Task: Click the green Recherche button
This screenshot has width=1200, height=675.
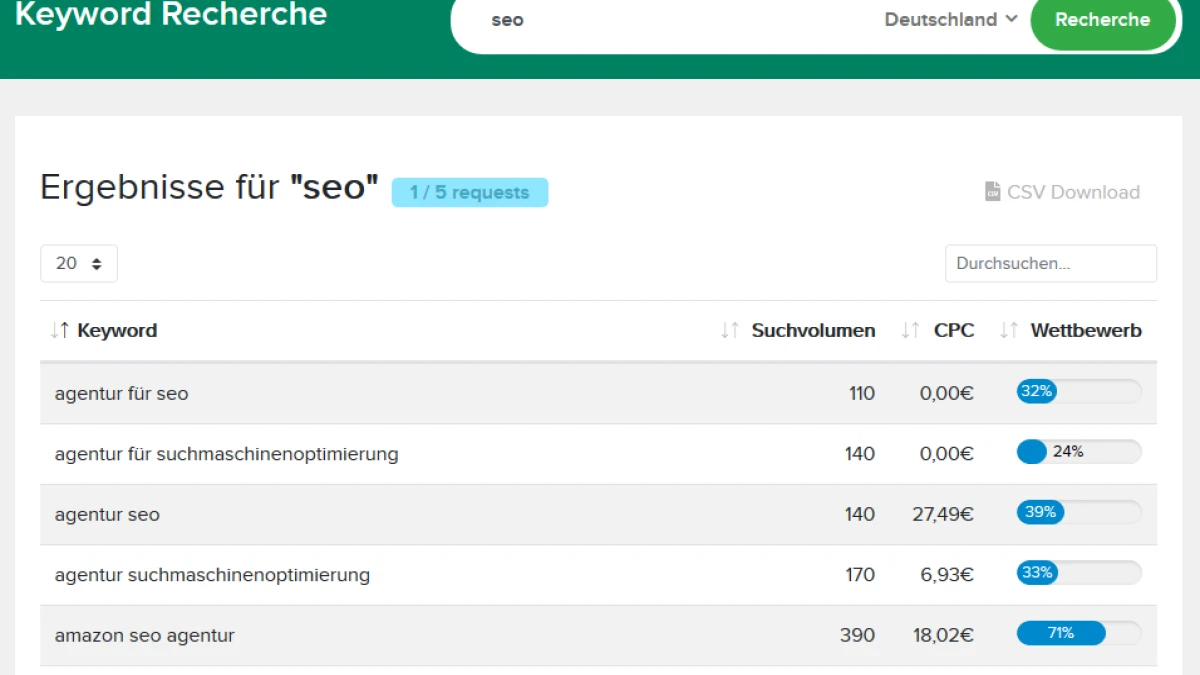Action: [1102, 20]
